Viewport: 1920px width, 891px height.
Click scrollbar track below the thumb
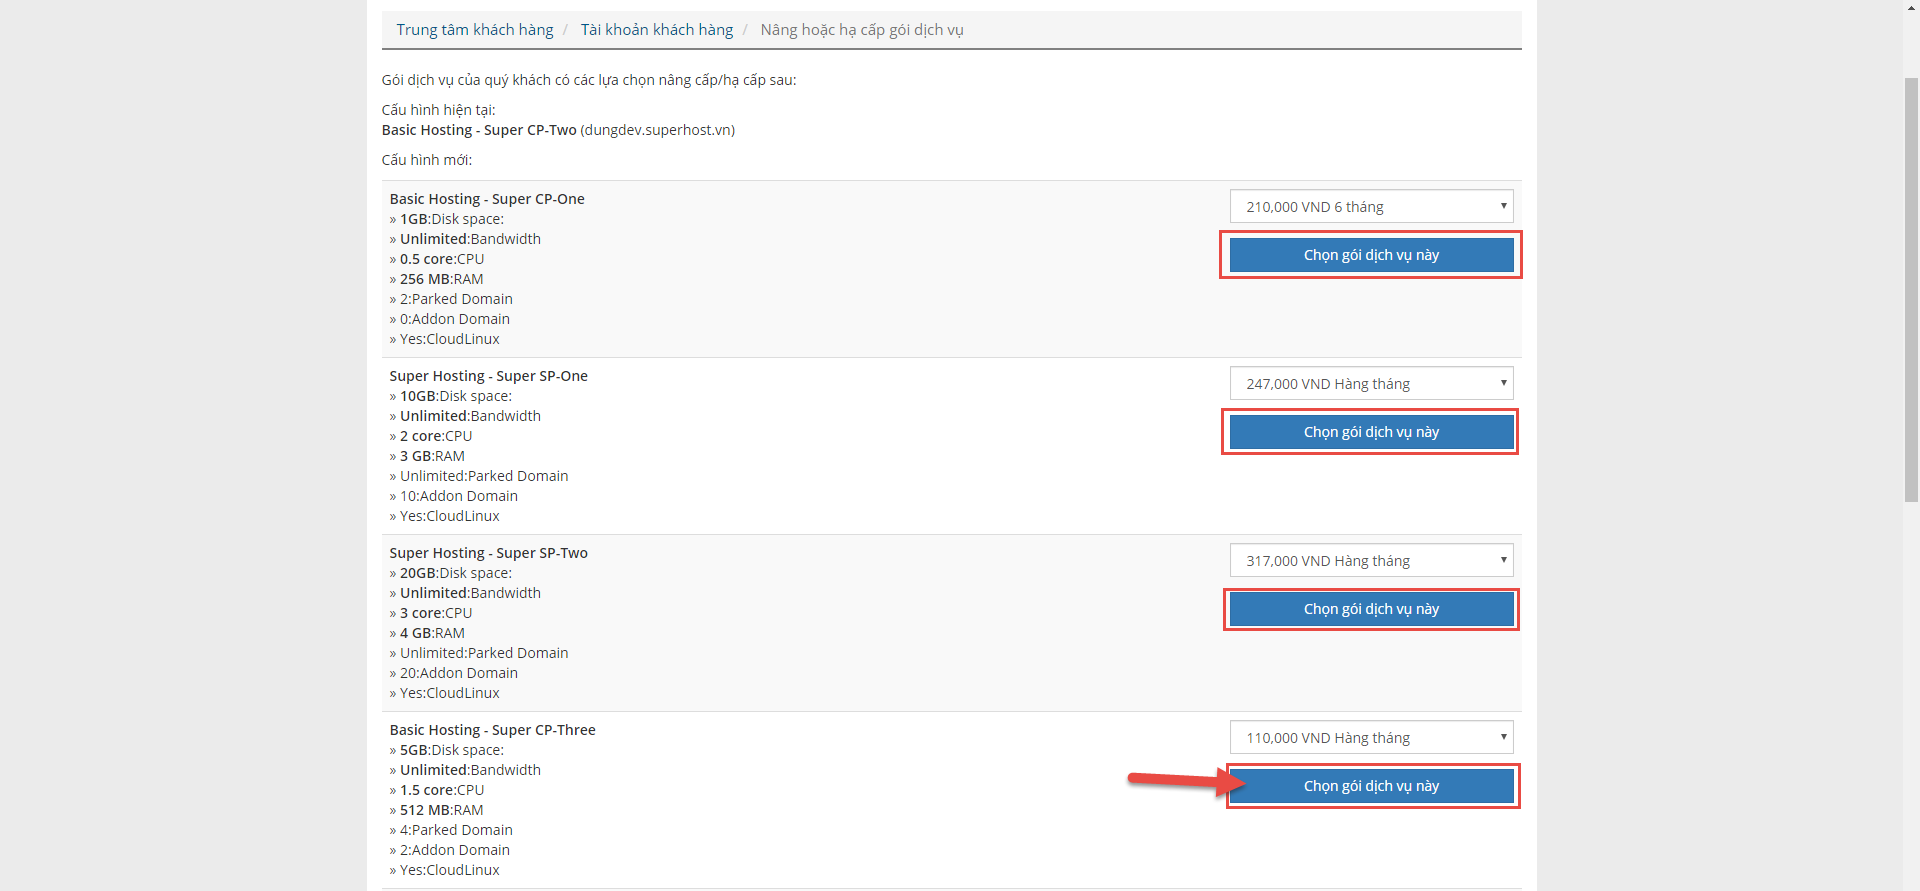[1911, 700]
